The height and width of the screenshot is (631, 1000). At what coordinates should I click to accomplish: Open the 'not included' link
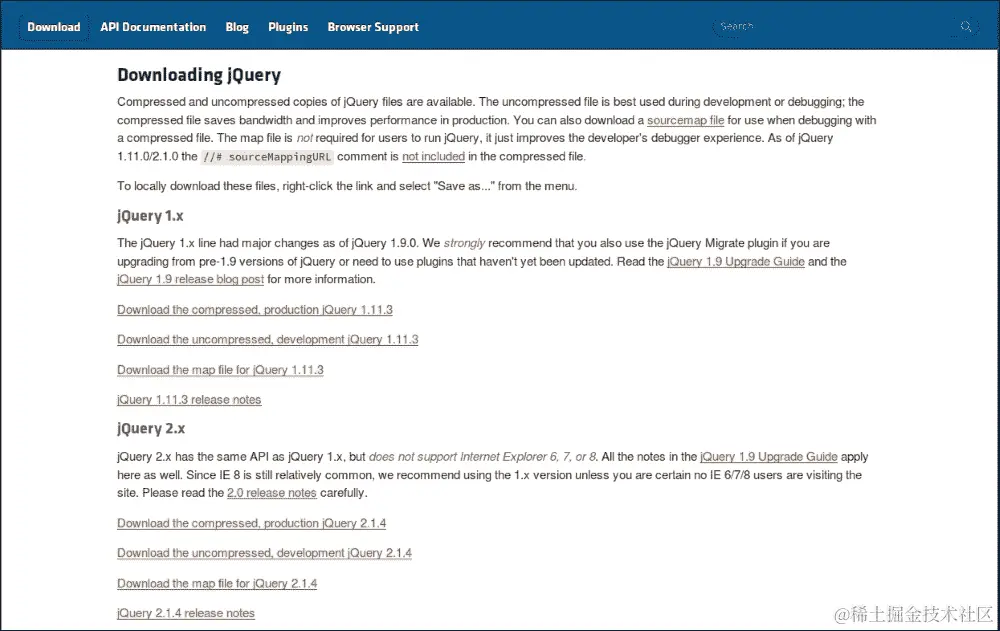pos(433,156)
